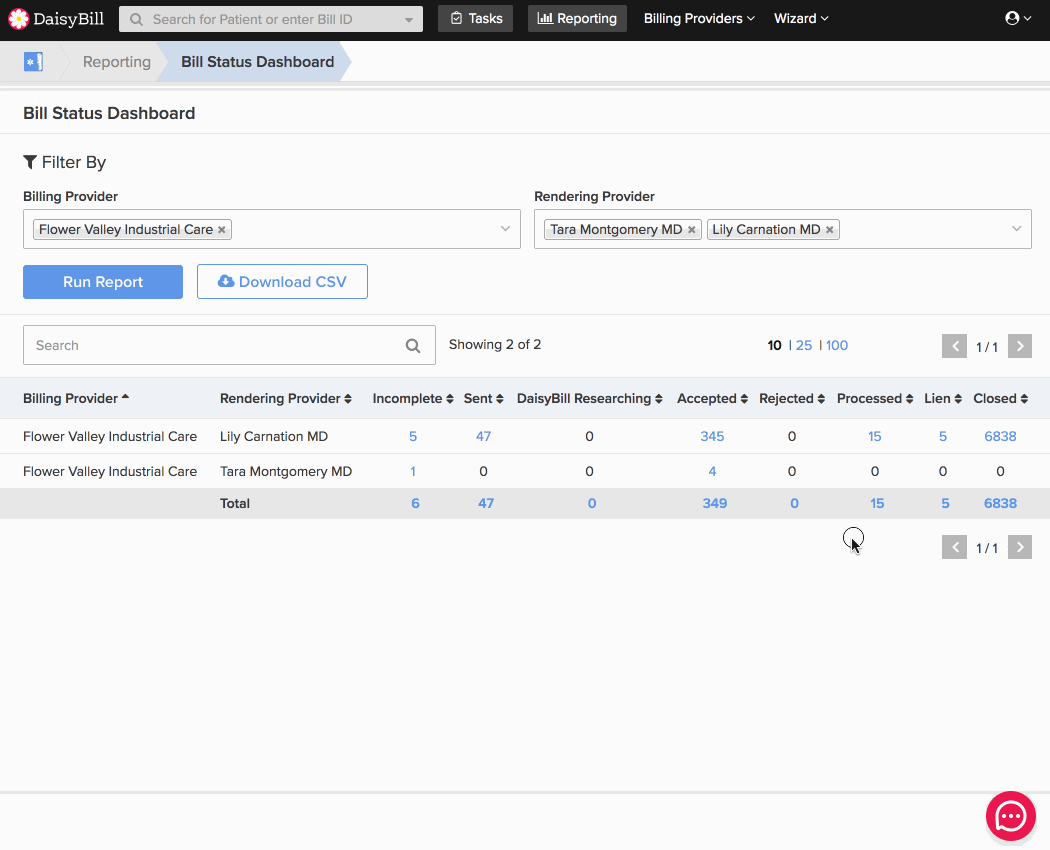The width and height of the screenshot is (1050, 850).
Task: Remove Flower Valley Industrial Care tag
Action: pos(222,230)
